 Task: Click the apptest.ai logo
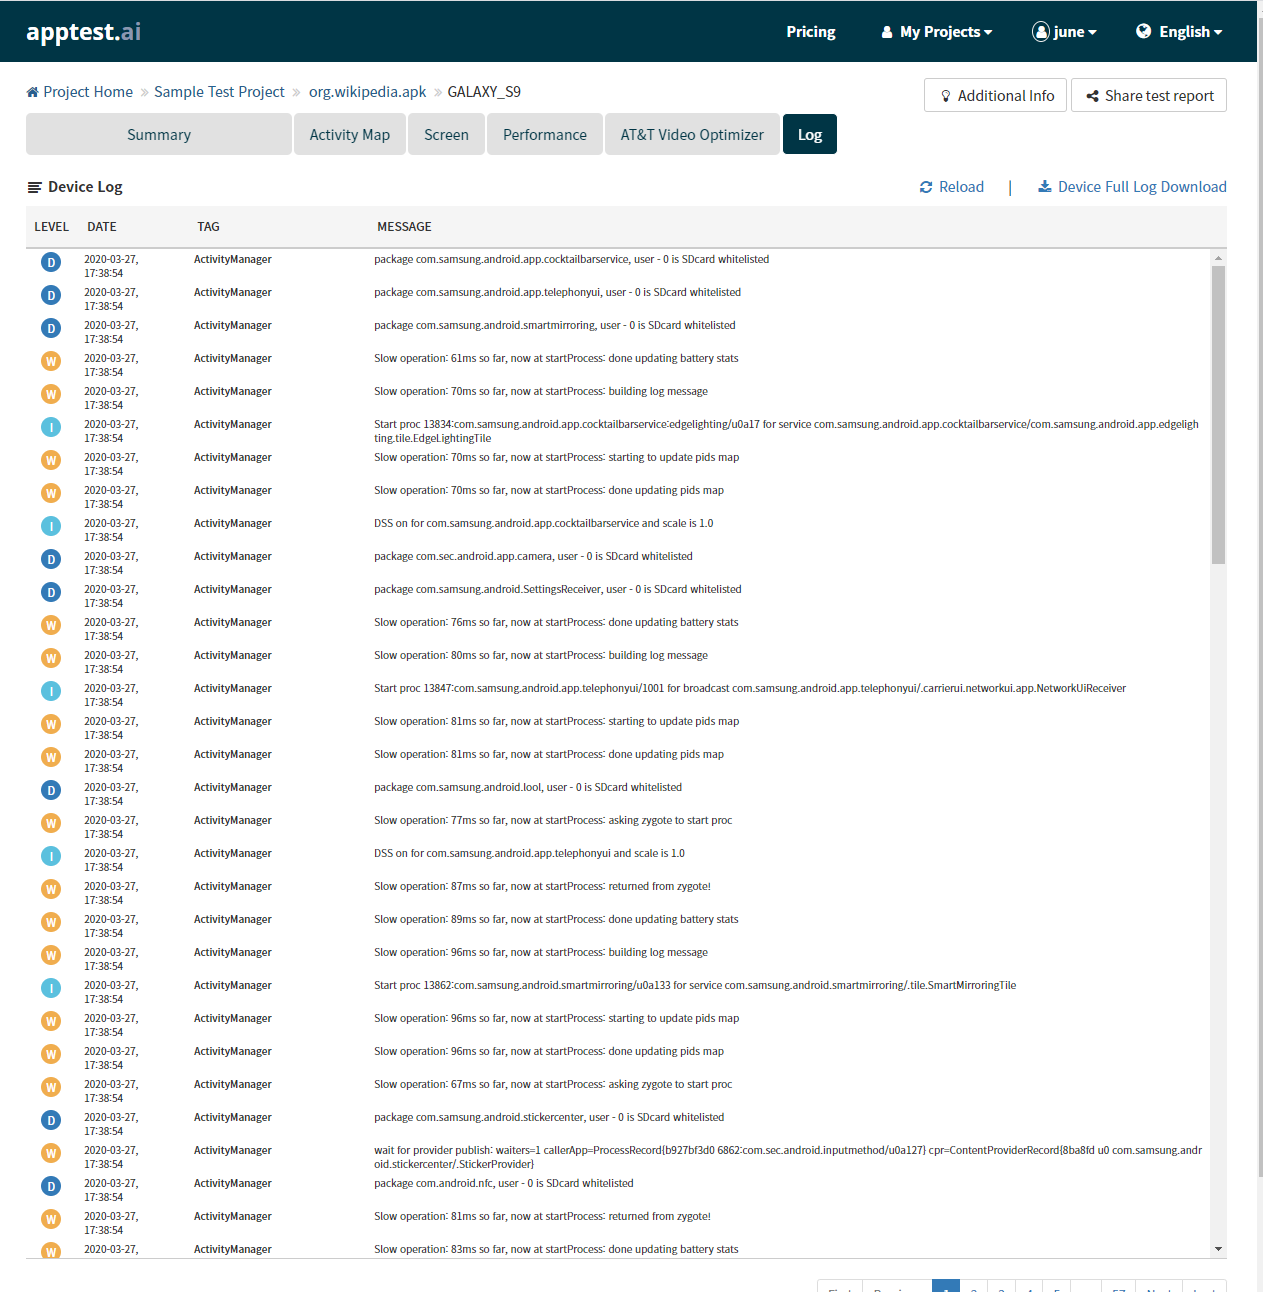[x=83, y=32]
